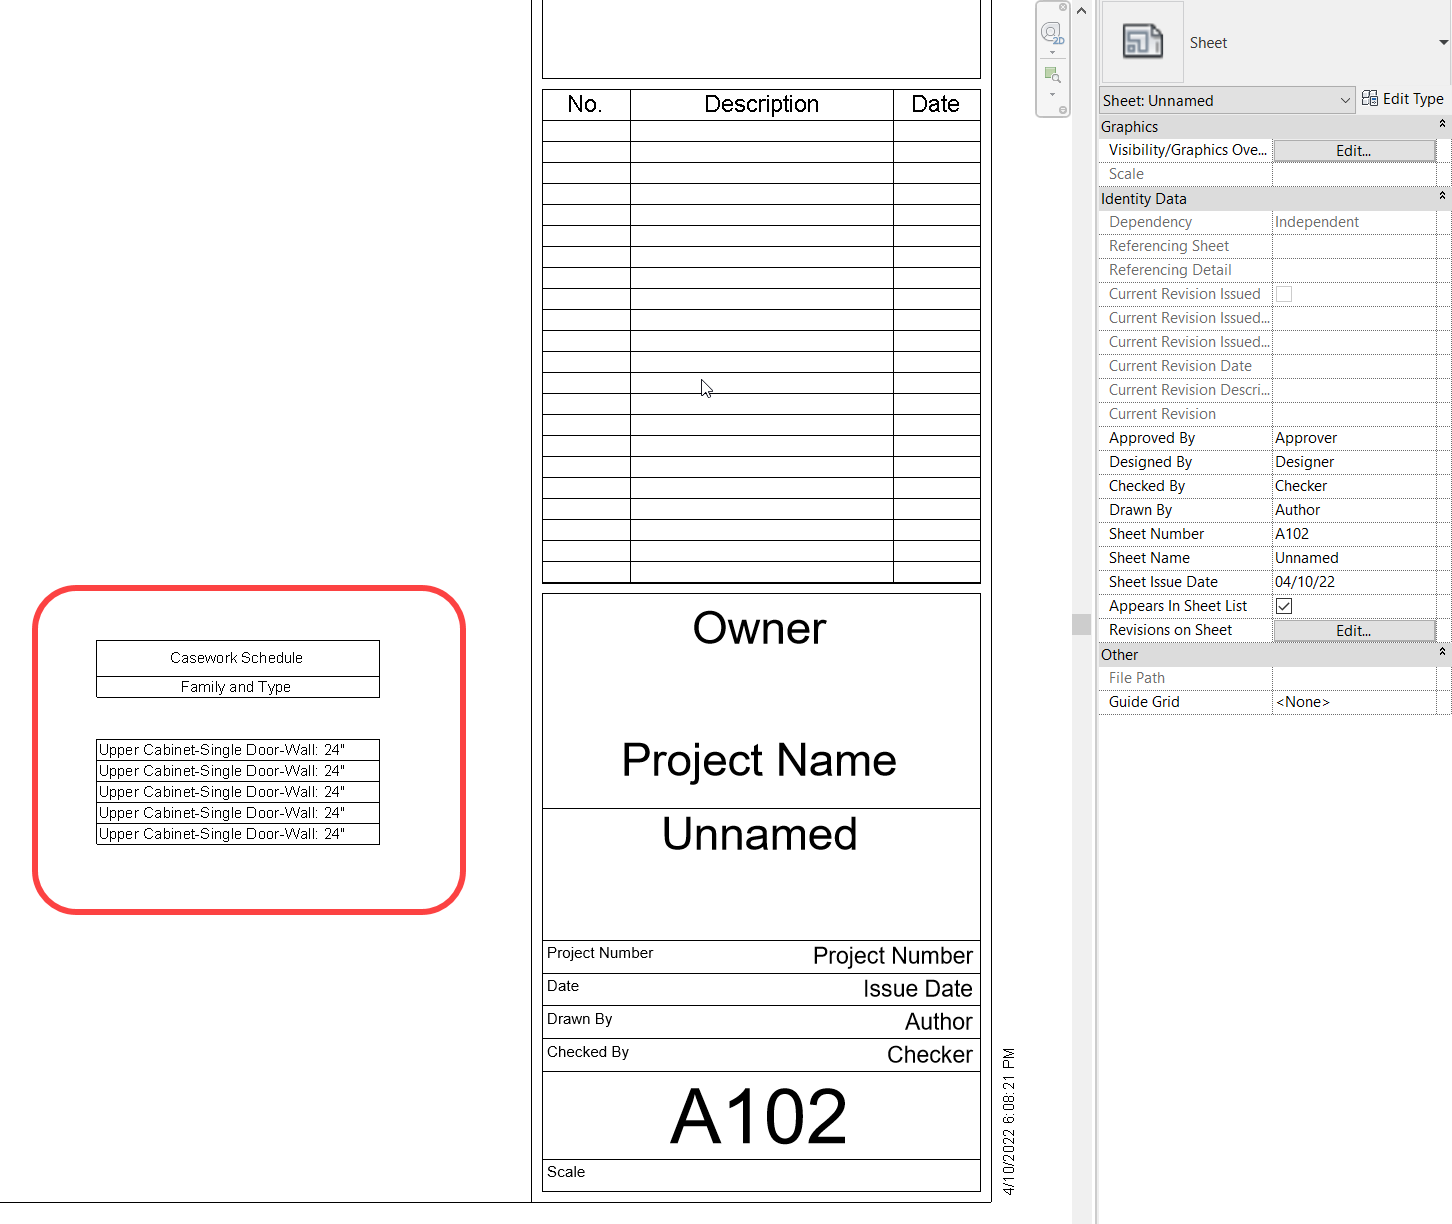Image resolution: width=1452 pixels, height=1224 pixels.
Task: Open Edit Type using its icon
Action: pos(1370,98)
